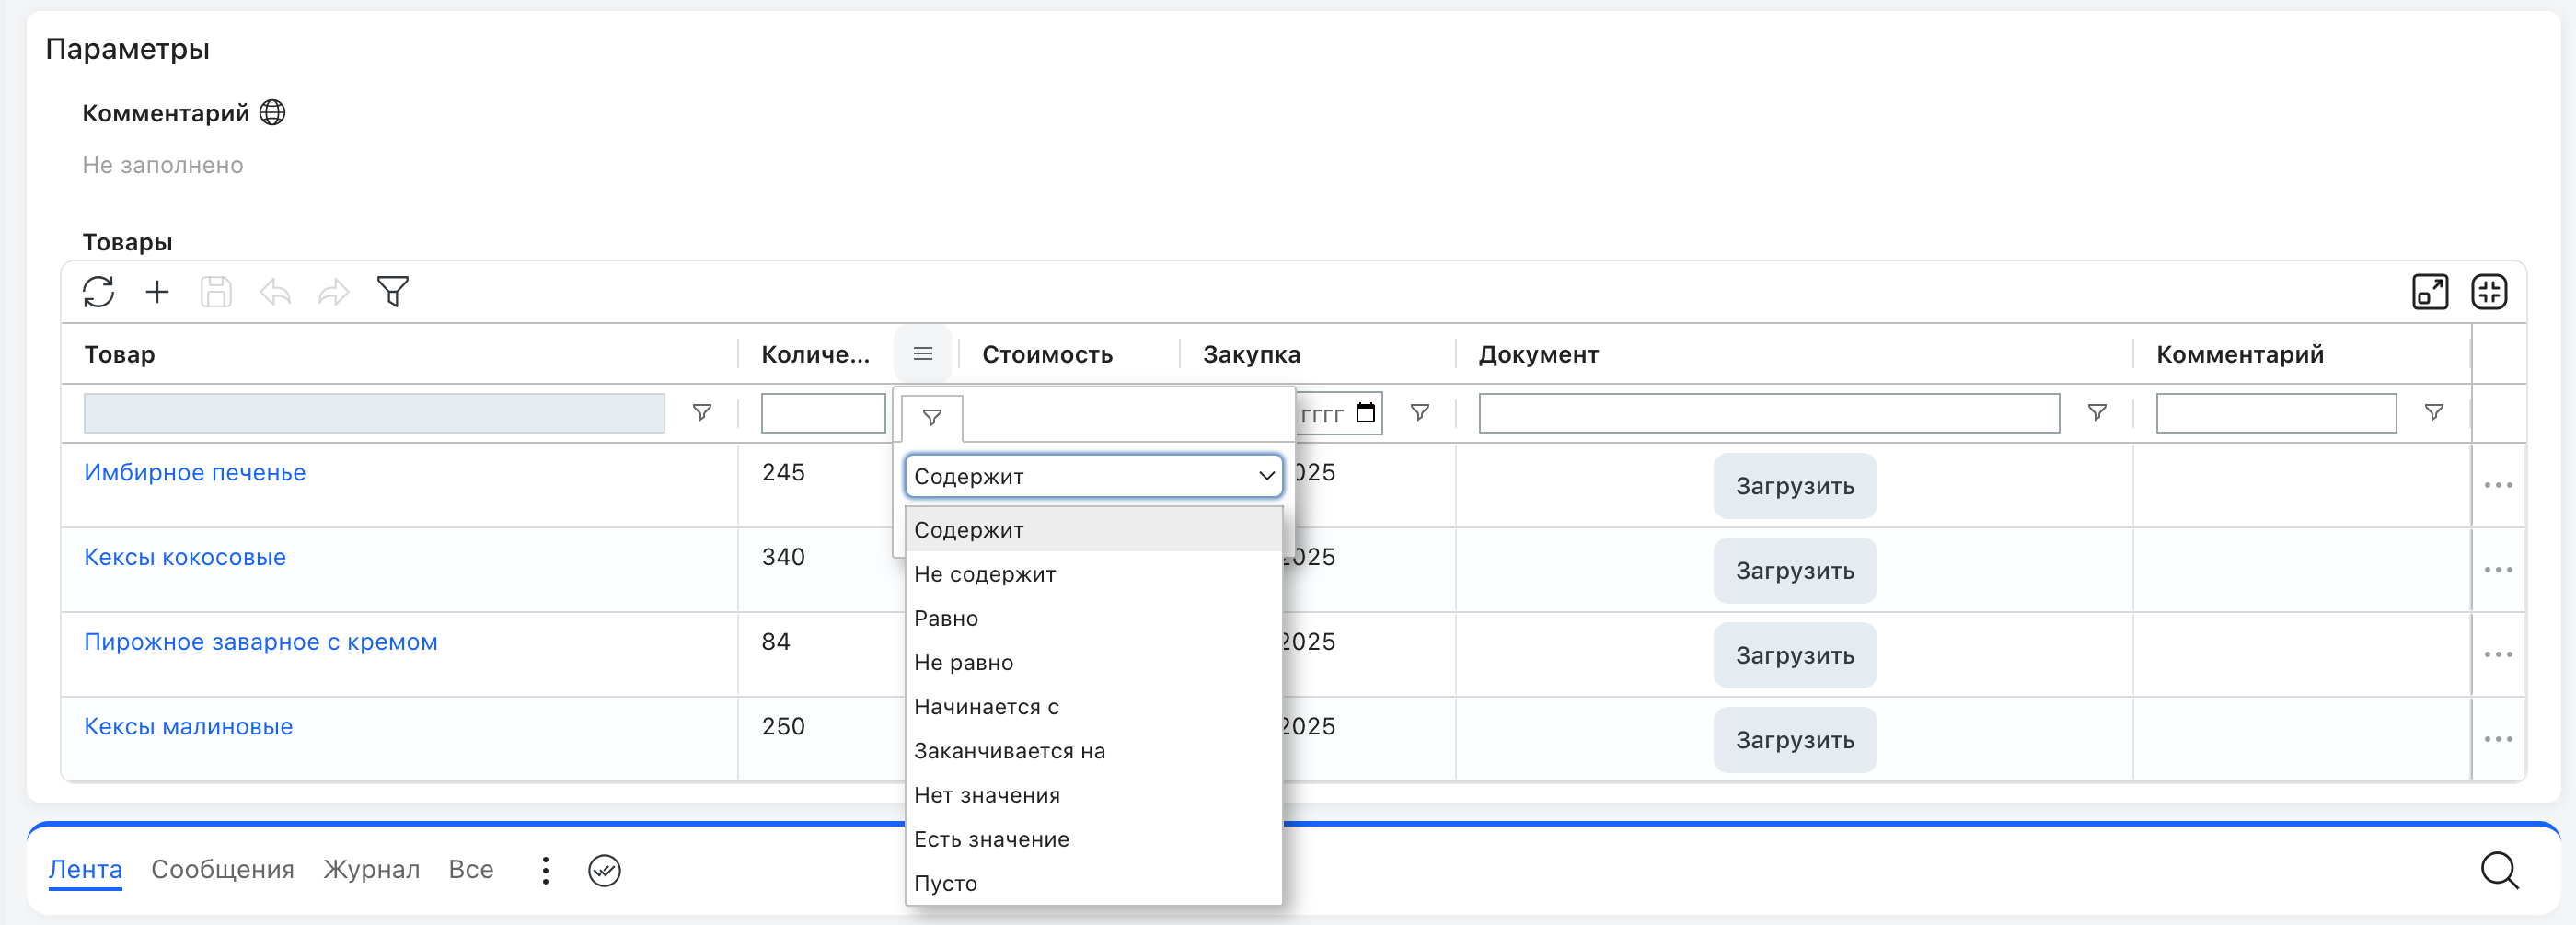
Task: Open the Кексы малиновые product link
Action: coord(189,727)
